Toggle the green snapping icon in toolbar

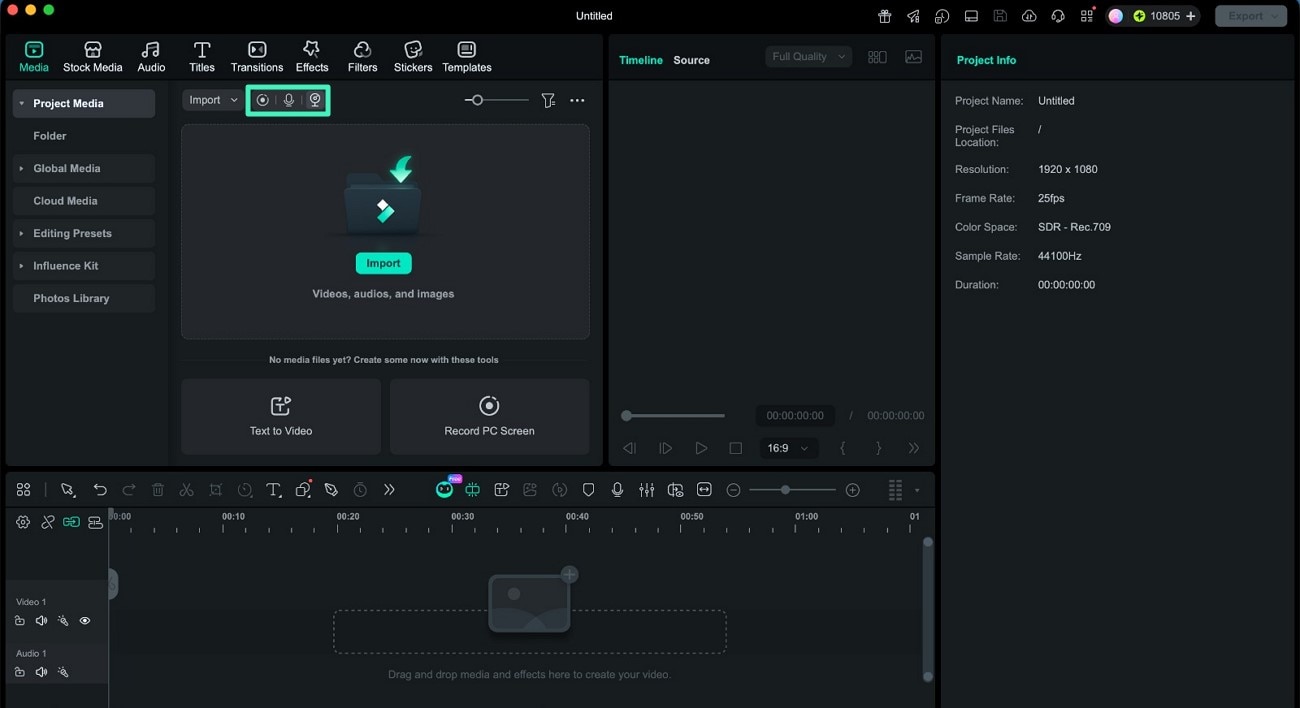(473, 490)
